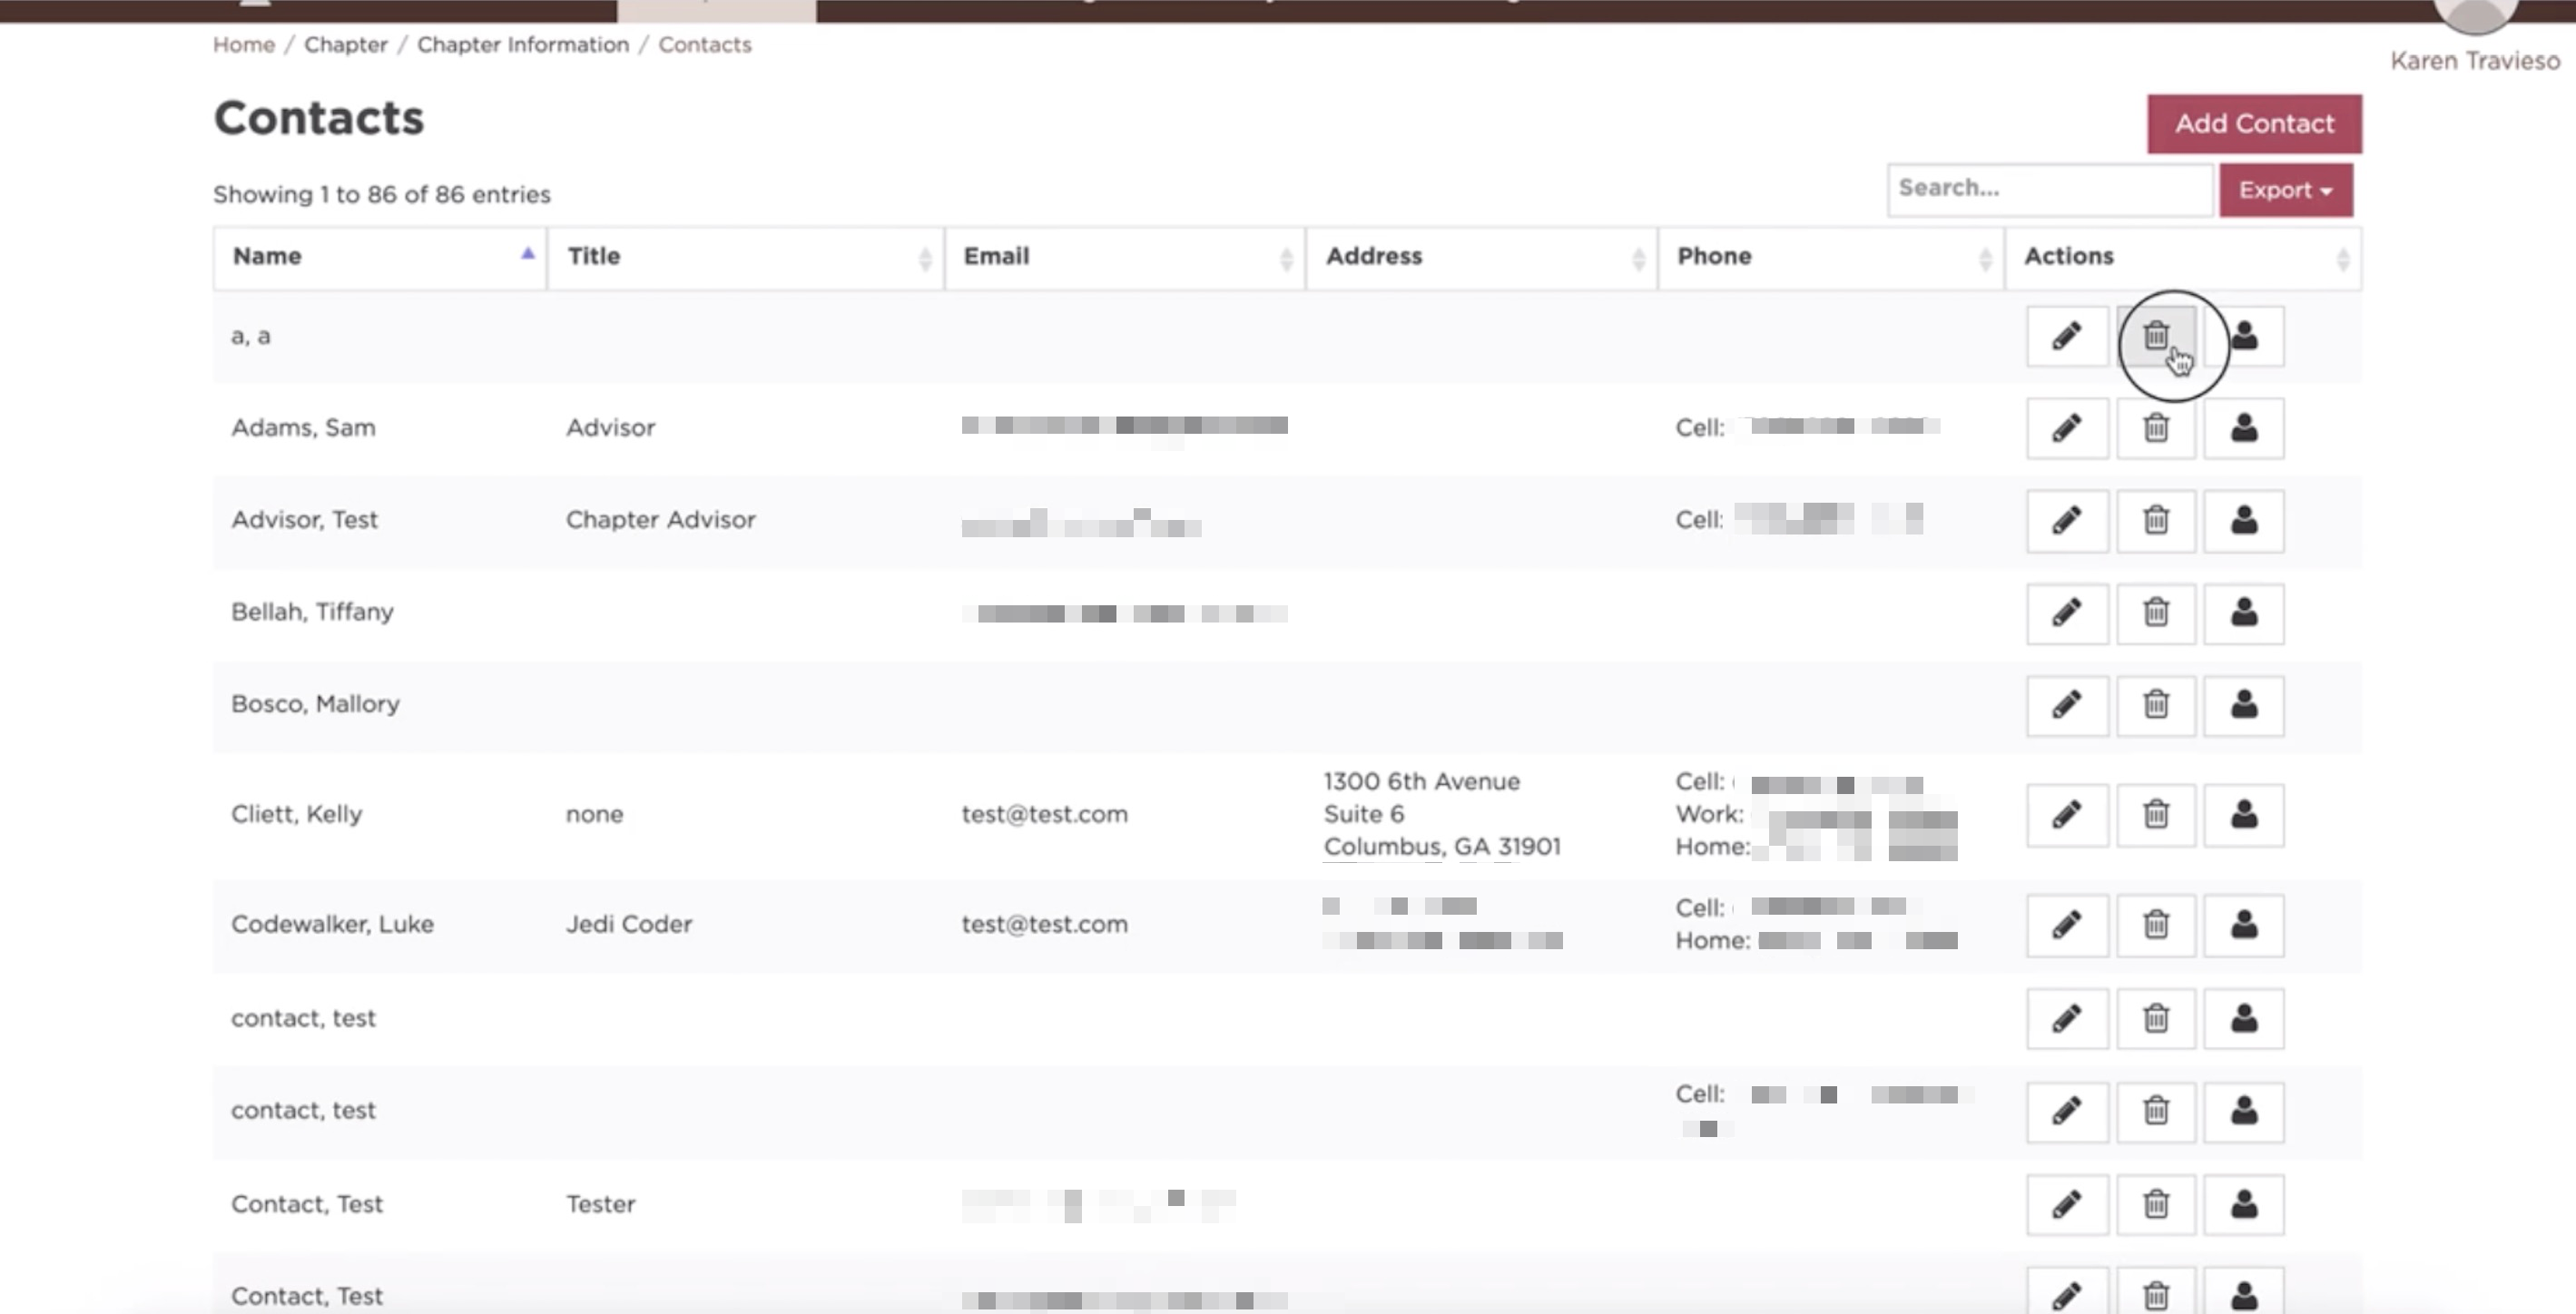Focus the Search contacts field
The height and width of the screenshot is (1314, 2576).
pyautogui.click(x=2049, y=189)
